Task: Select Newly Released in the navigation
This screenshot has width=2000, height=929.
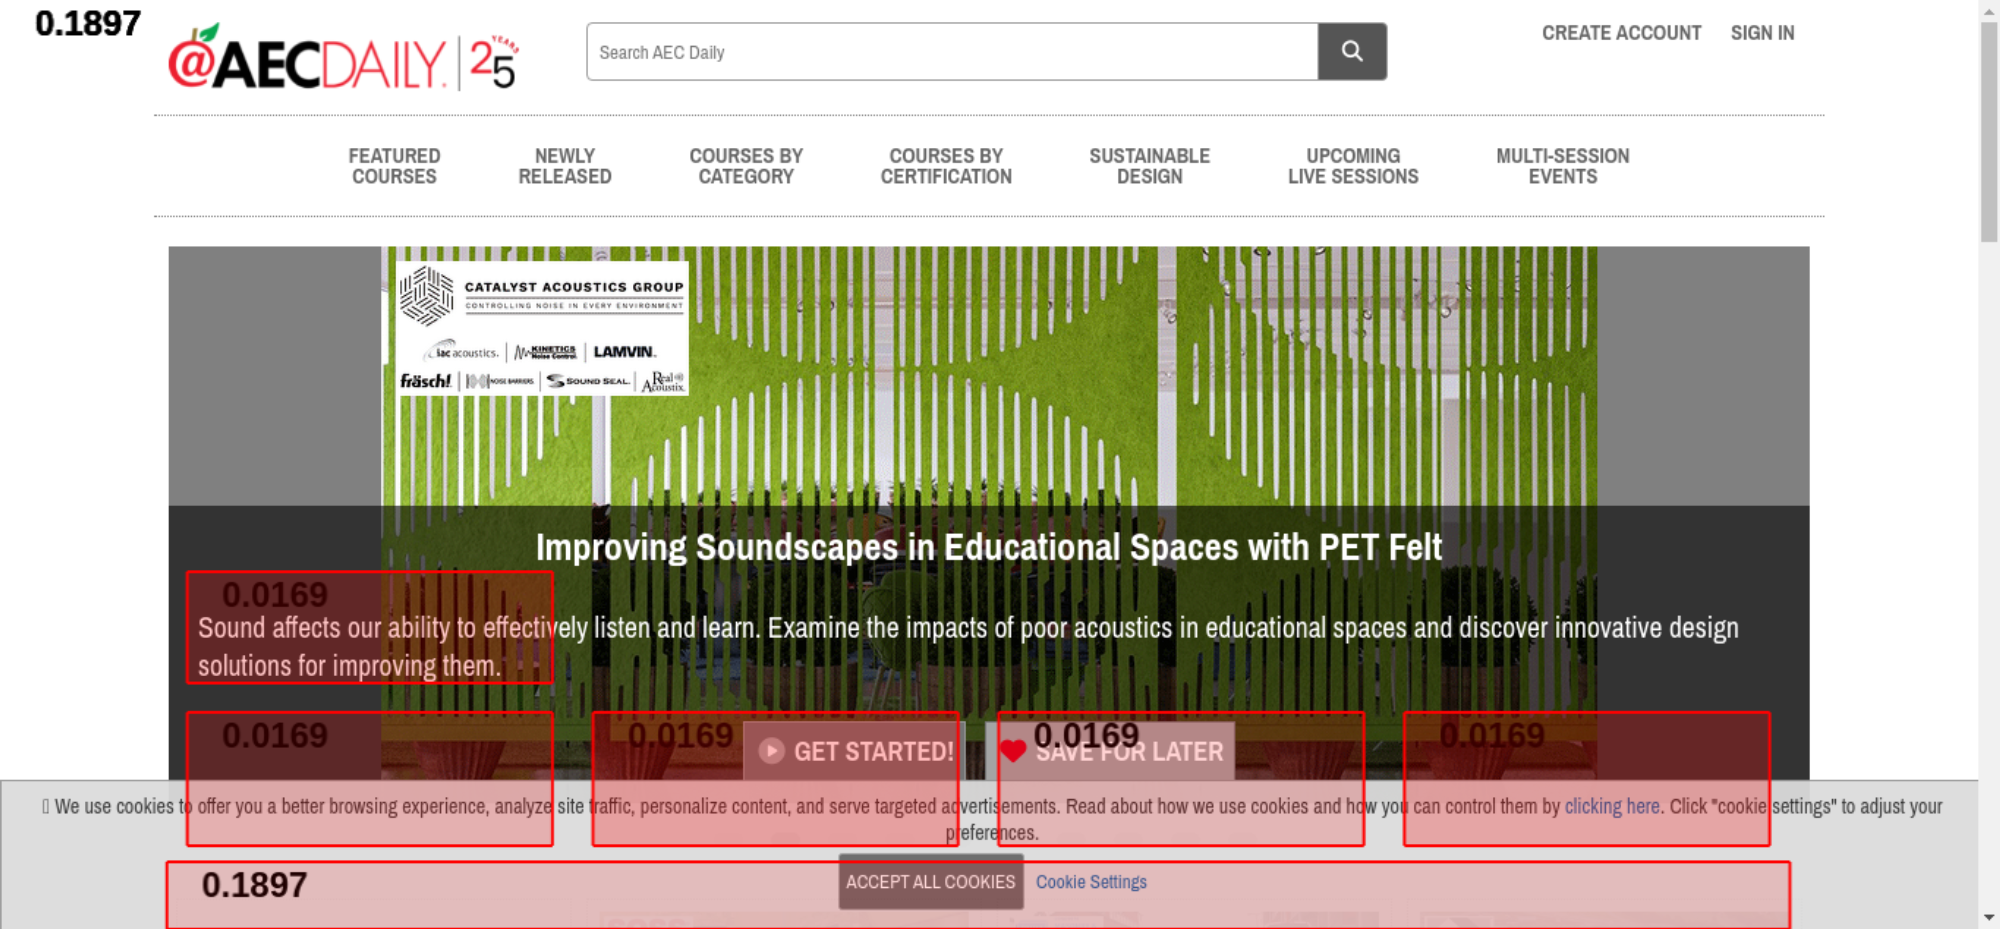Action: click(564, 166)
